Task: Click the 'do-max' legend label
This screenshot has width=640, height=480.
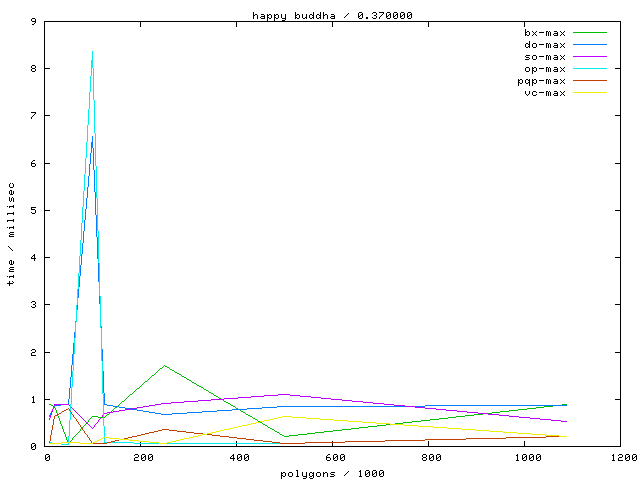Action: 545,45
